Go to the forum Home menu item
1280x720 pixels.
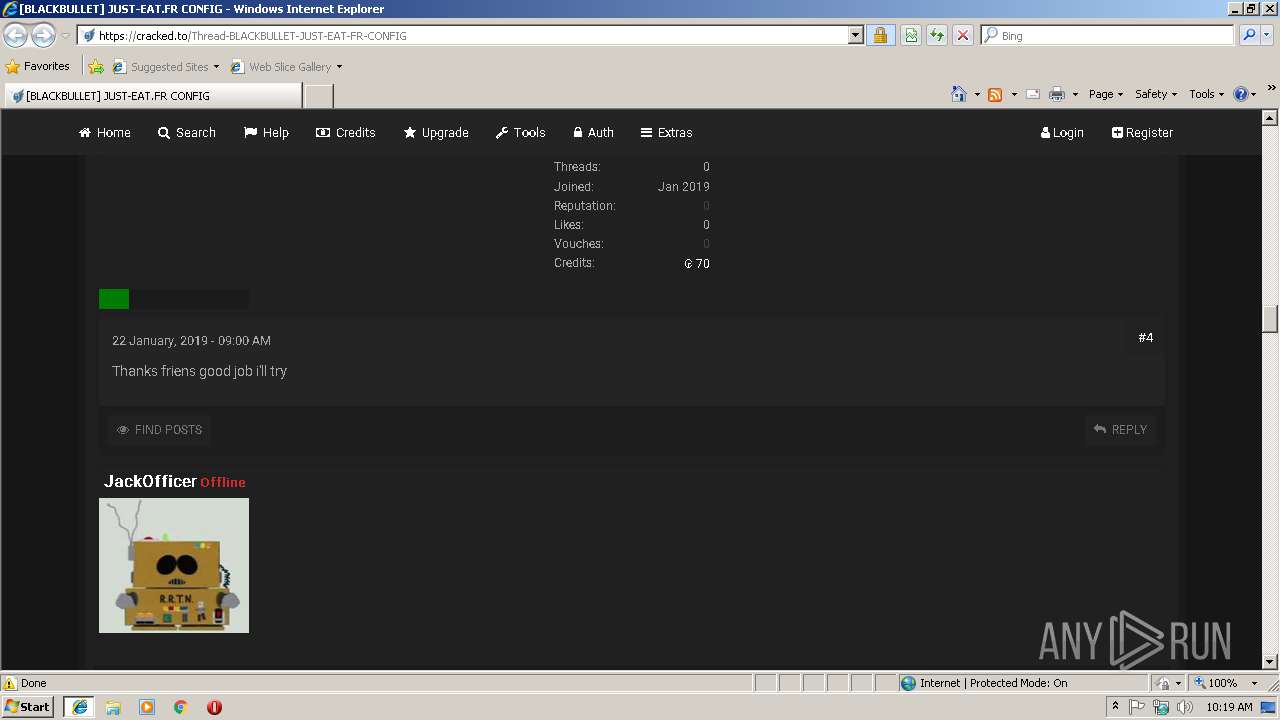click(105, 132)
